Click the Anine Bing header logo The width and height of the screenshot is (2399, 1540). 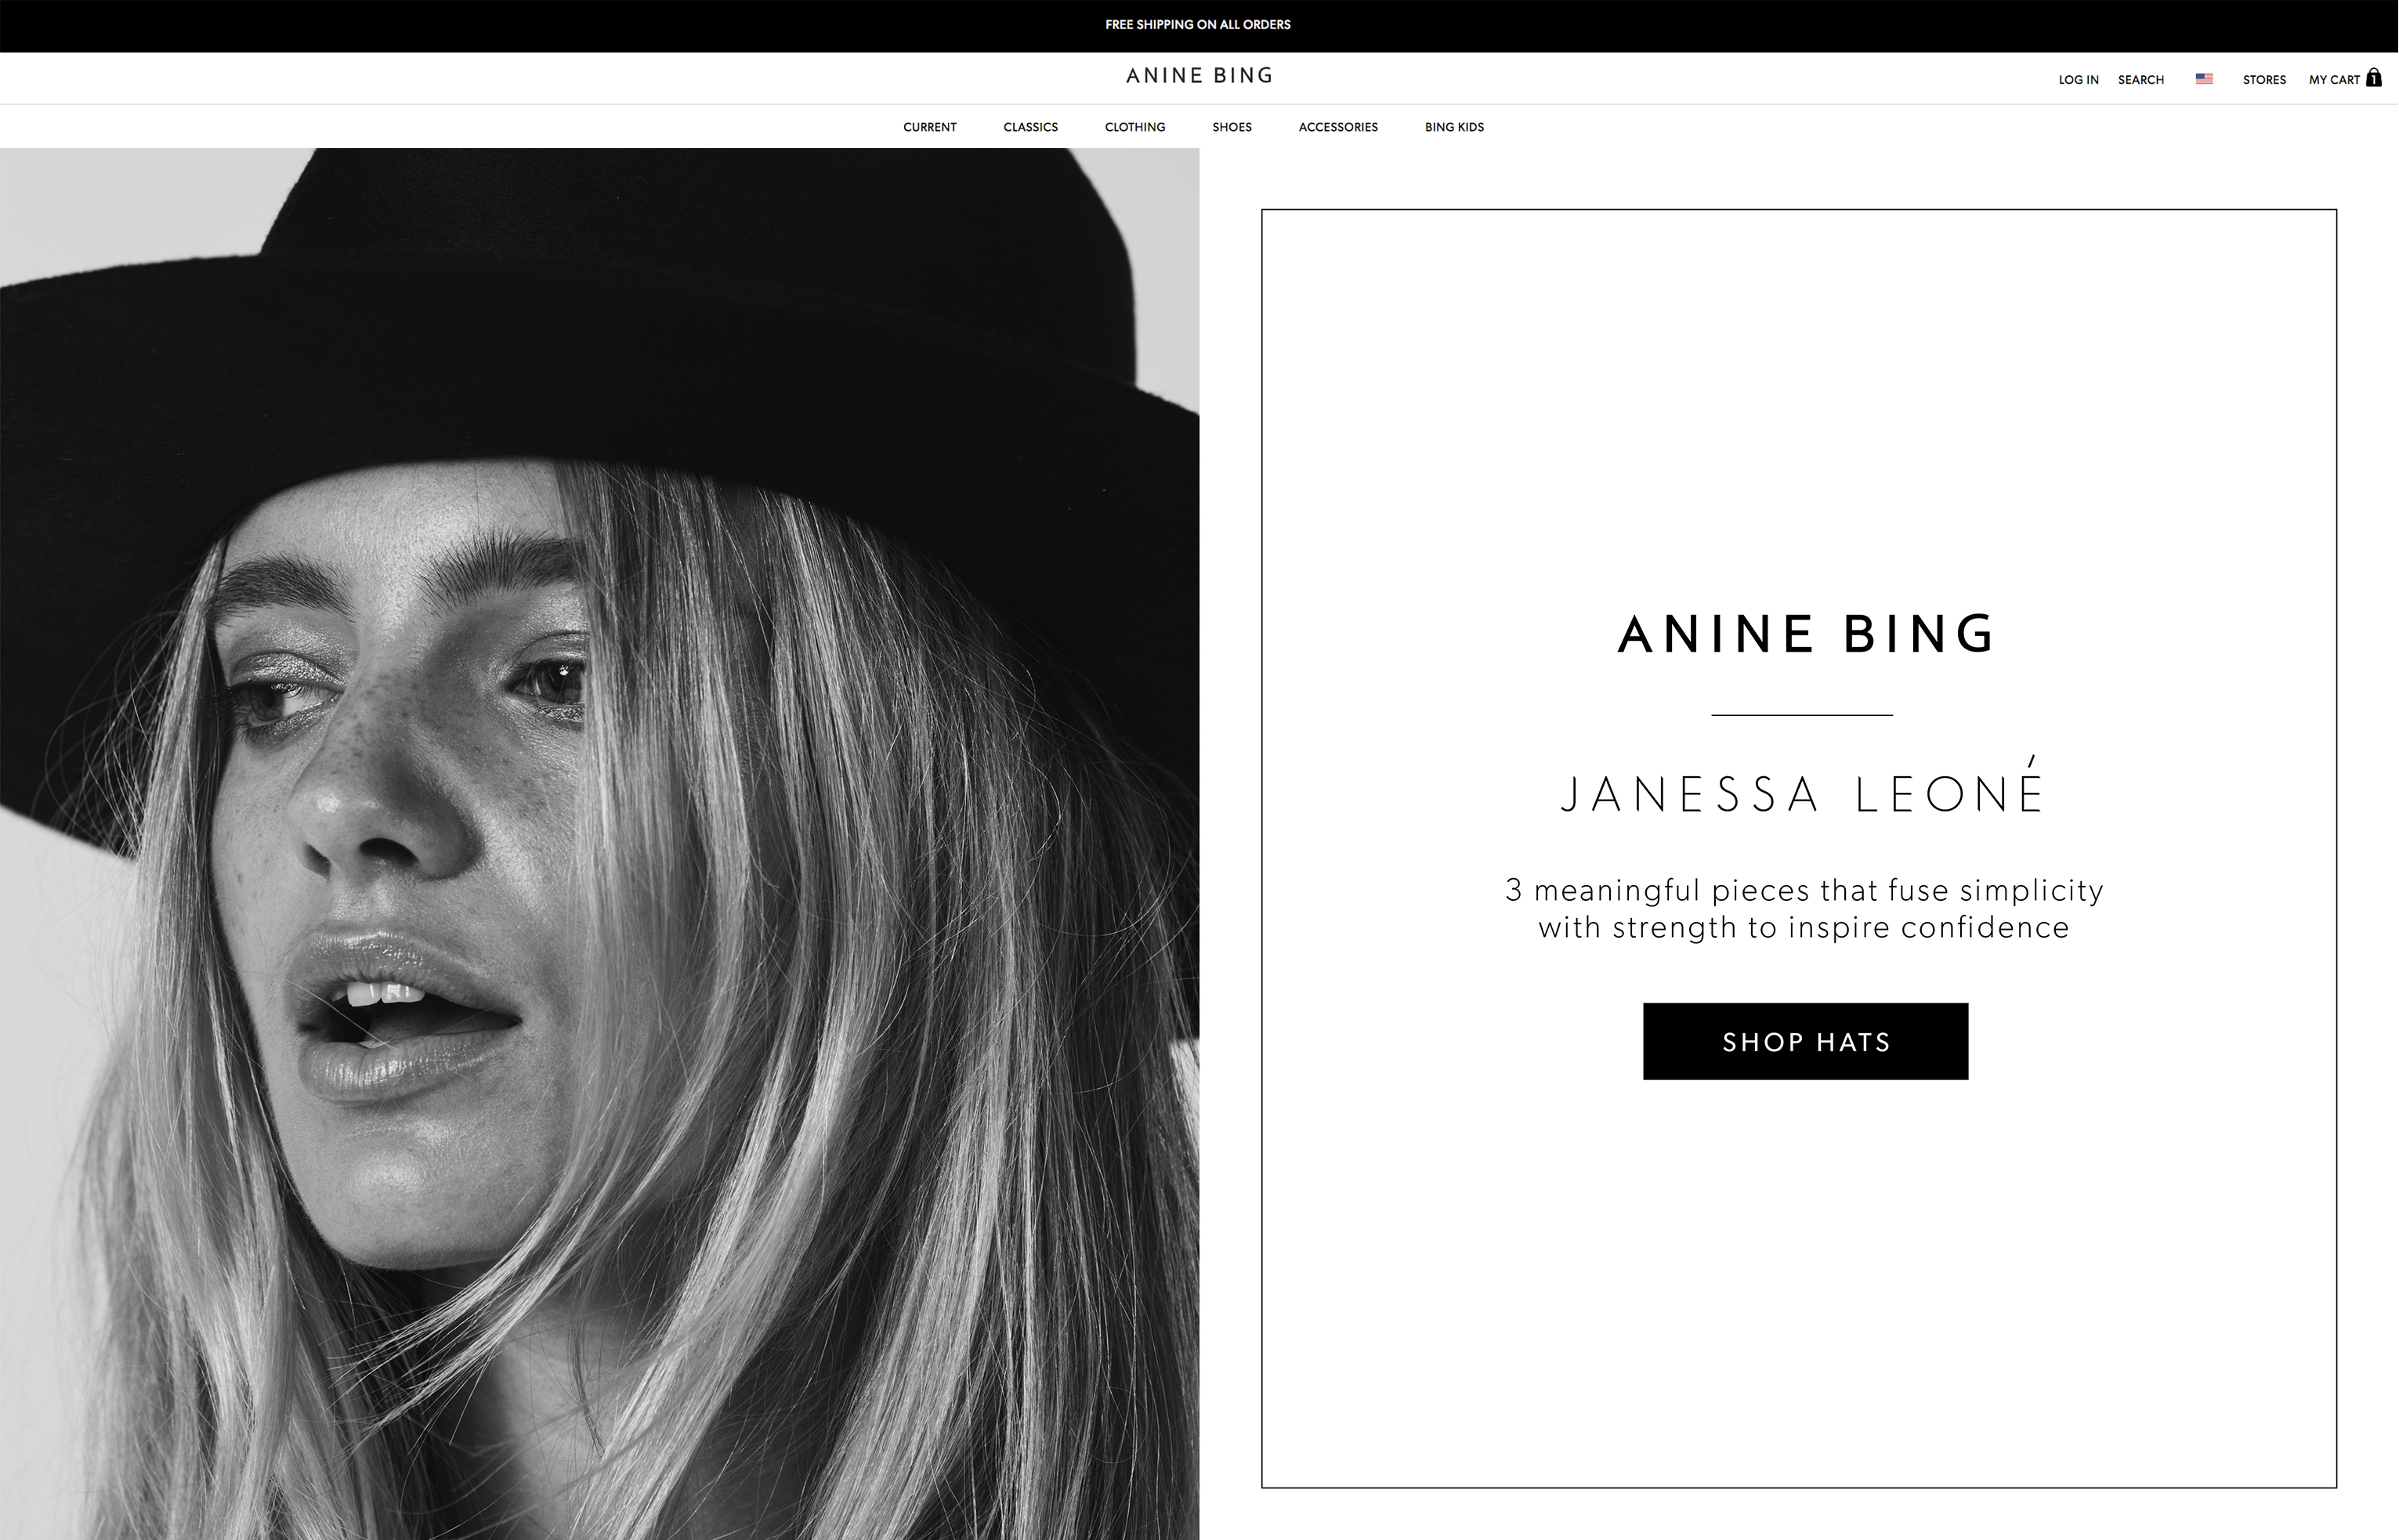[1199, 76]
